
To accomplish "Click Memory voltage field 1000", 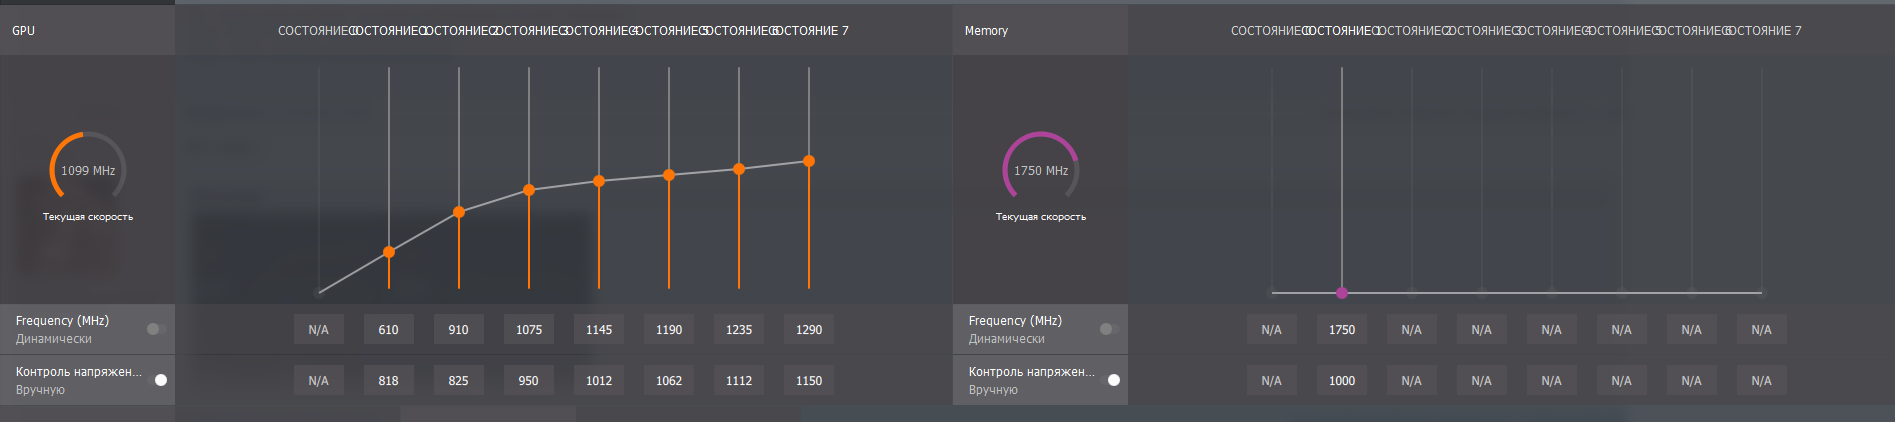I will 1342,381.
